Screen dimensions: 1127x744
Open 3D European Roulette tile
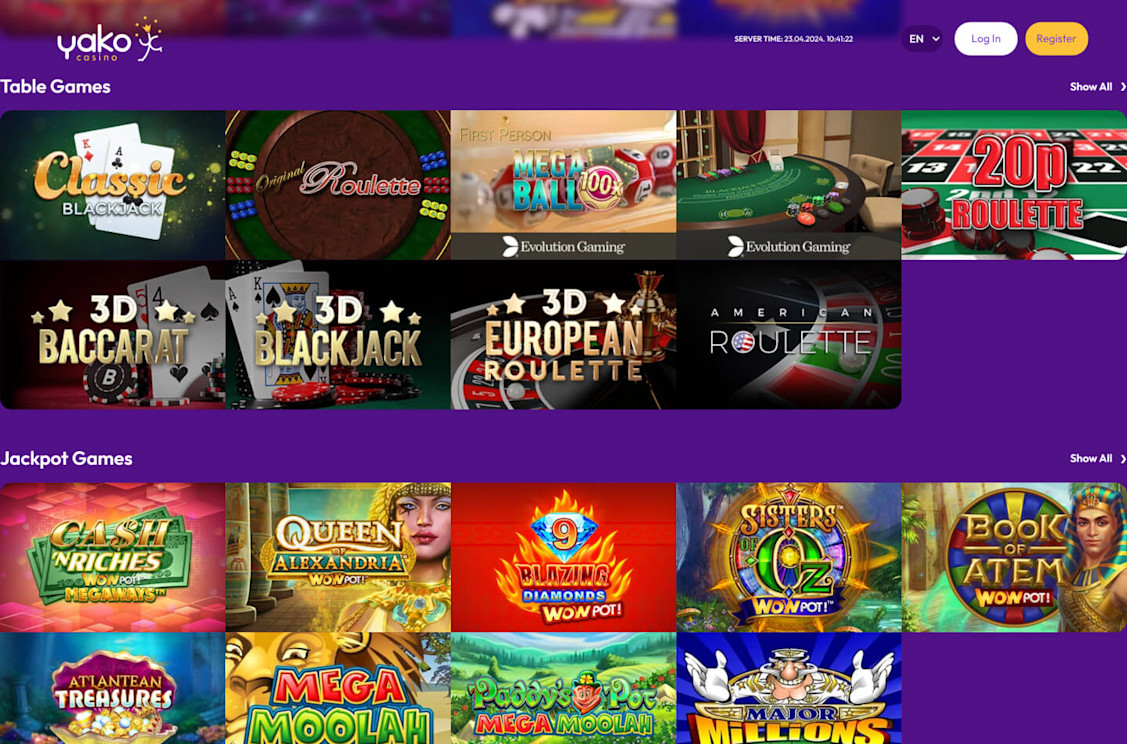pos(564,335)
